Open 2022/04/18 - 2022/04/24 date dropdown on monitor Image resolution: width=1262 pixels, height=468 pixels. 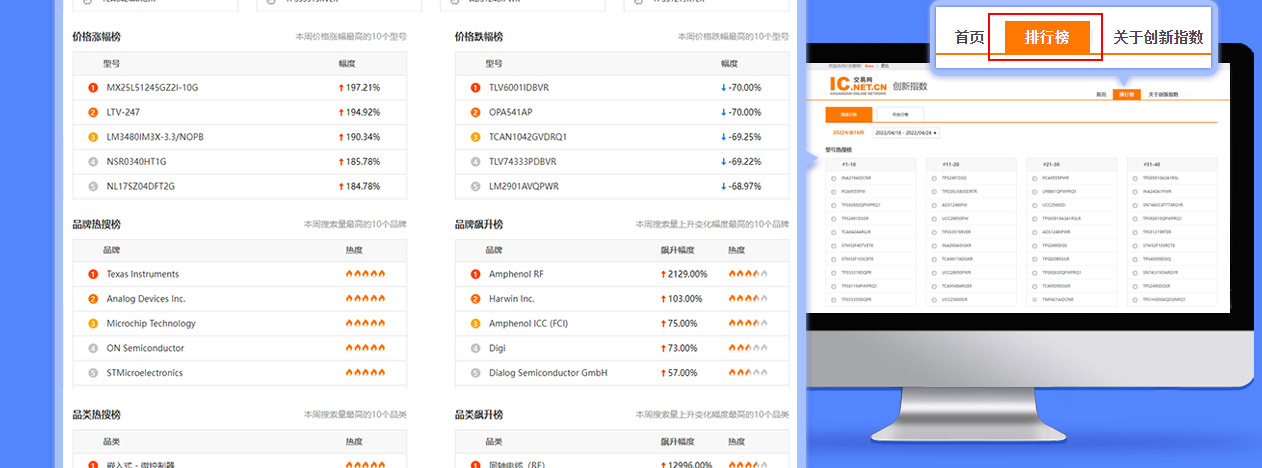[x=906, y=132]
